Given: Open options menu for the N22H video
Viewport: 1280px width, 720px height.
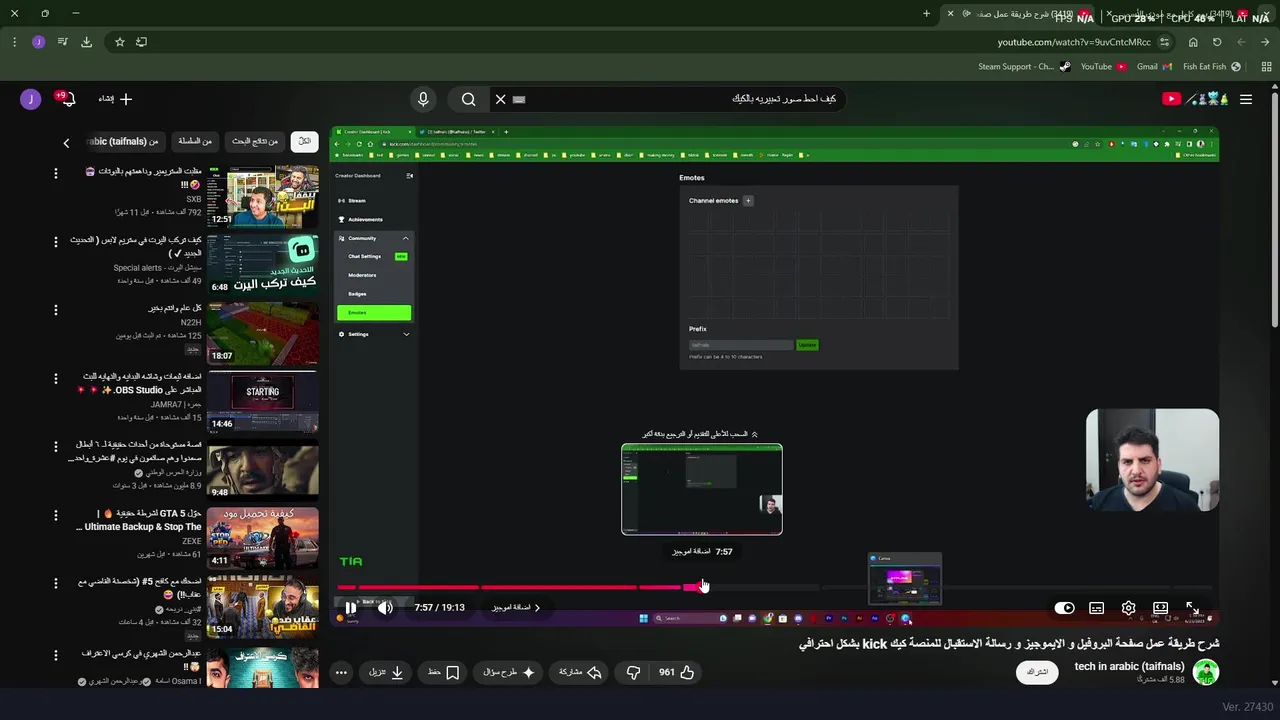Looking at the screenshot, I should pyautogui.click(x=56, y=310).
